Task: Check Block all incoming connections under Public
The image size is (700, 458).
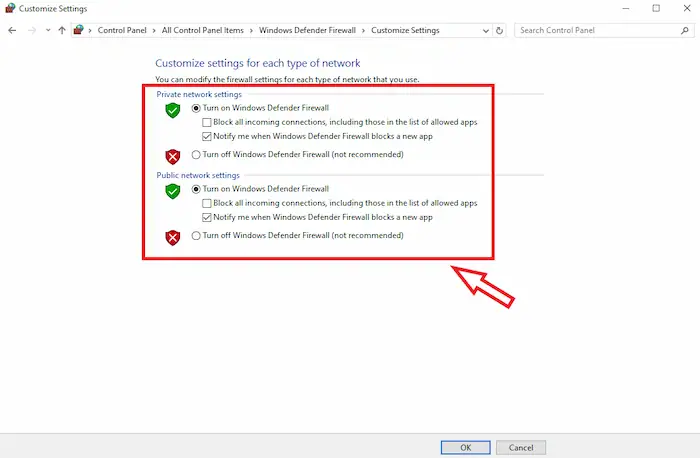Action: pyautogui.click(x=207, y=204)
